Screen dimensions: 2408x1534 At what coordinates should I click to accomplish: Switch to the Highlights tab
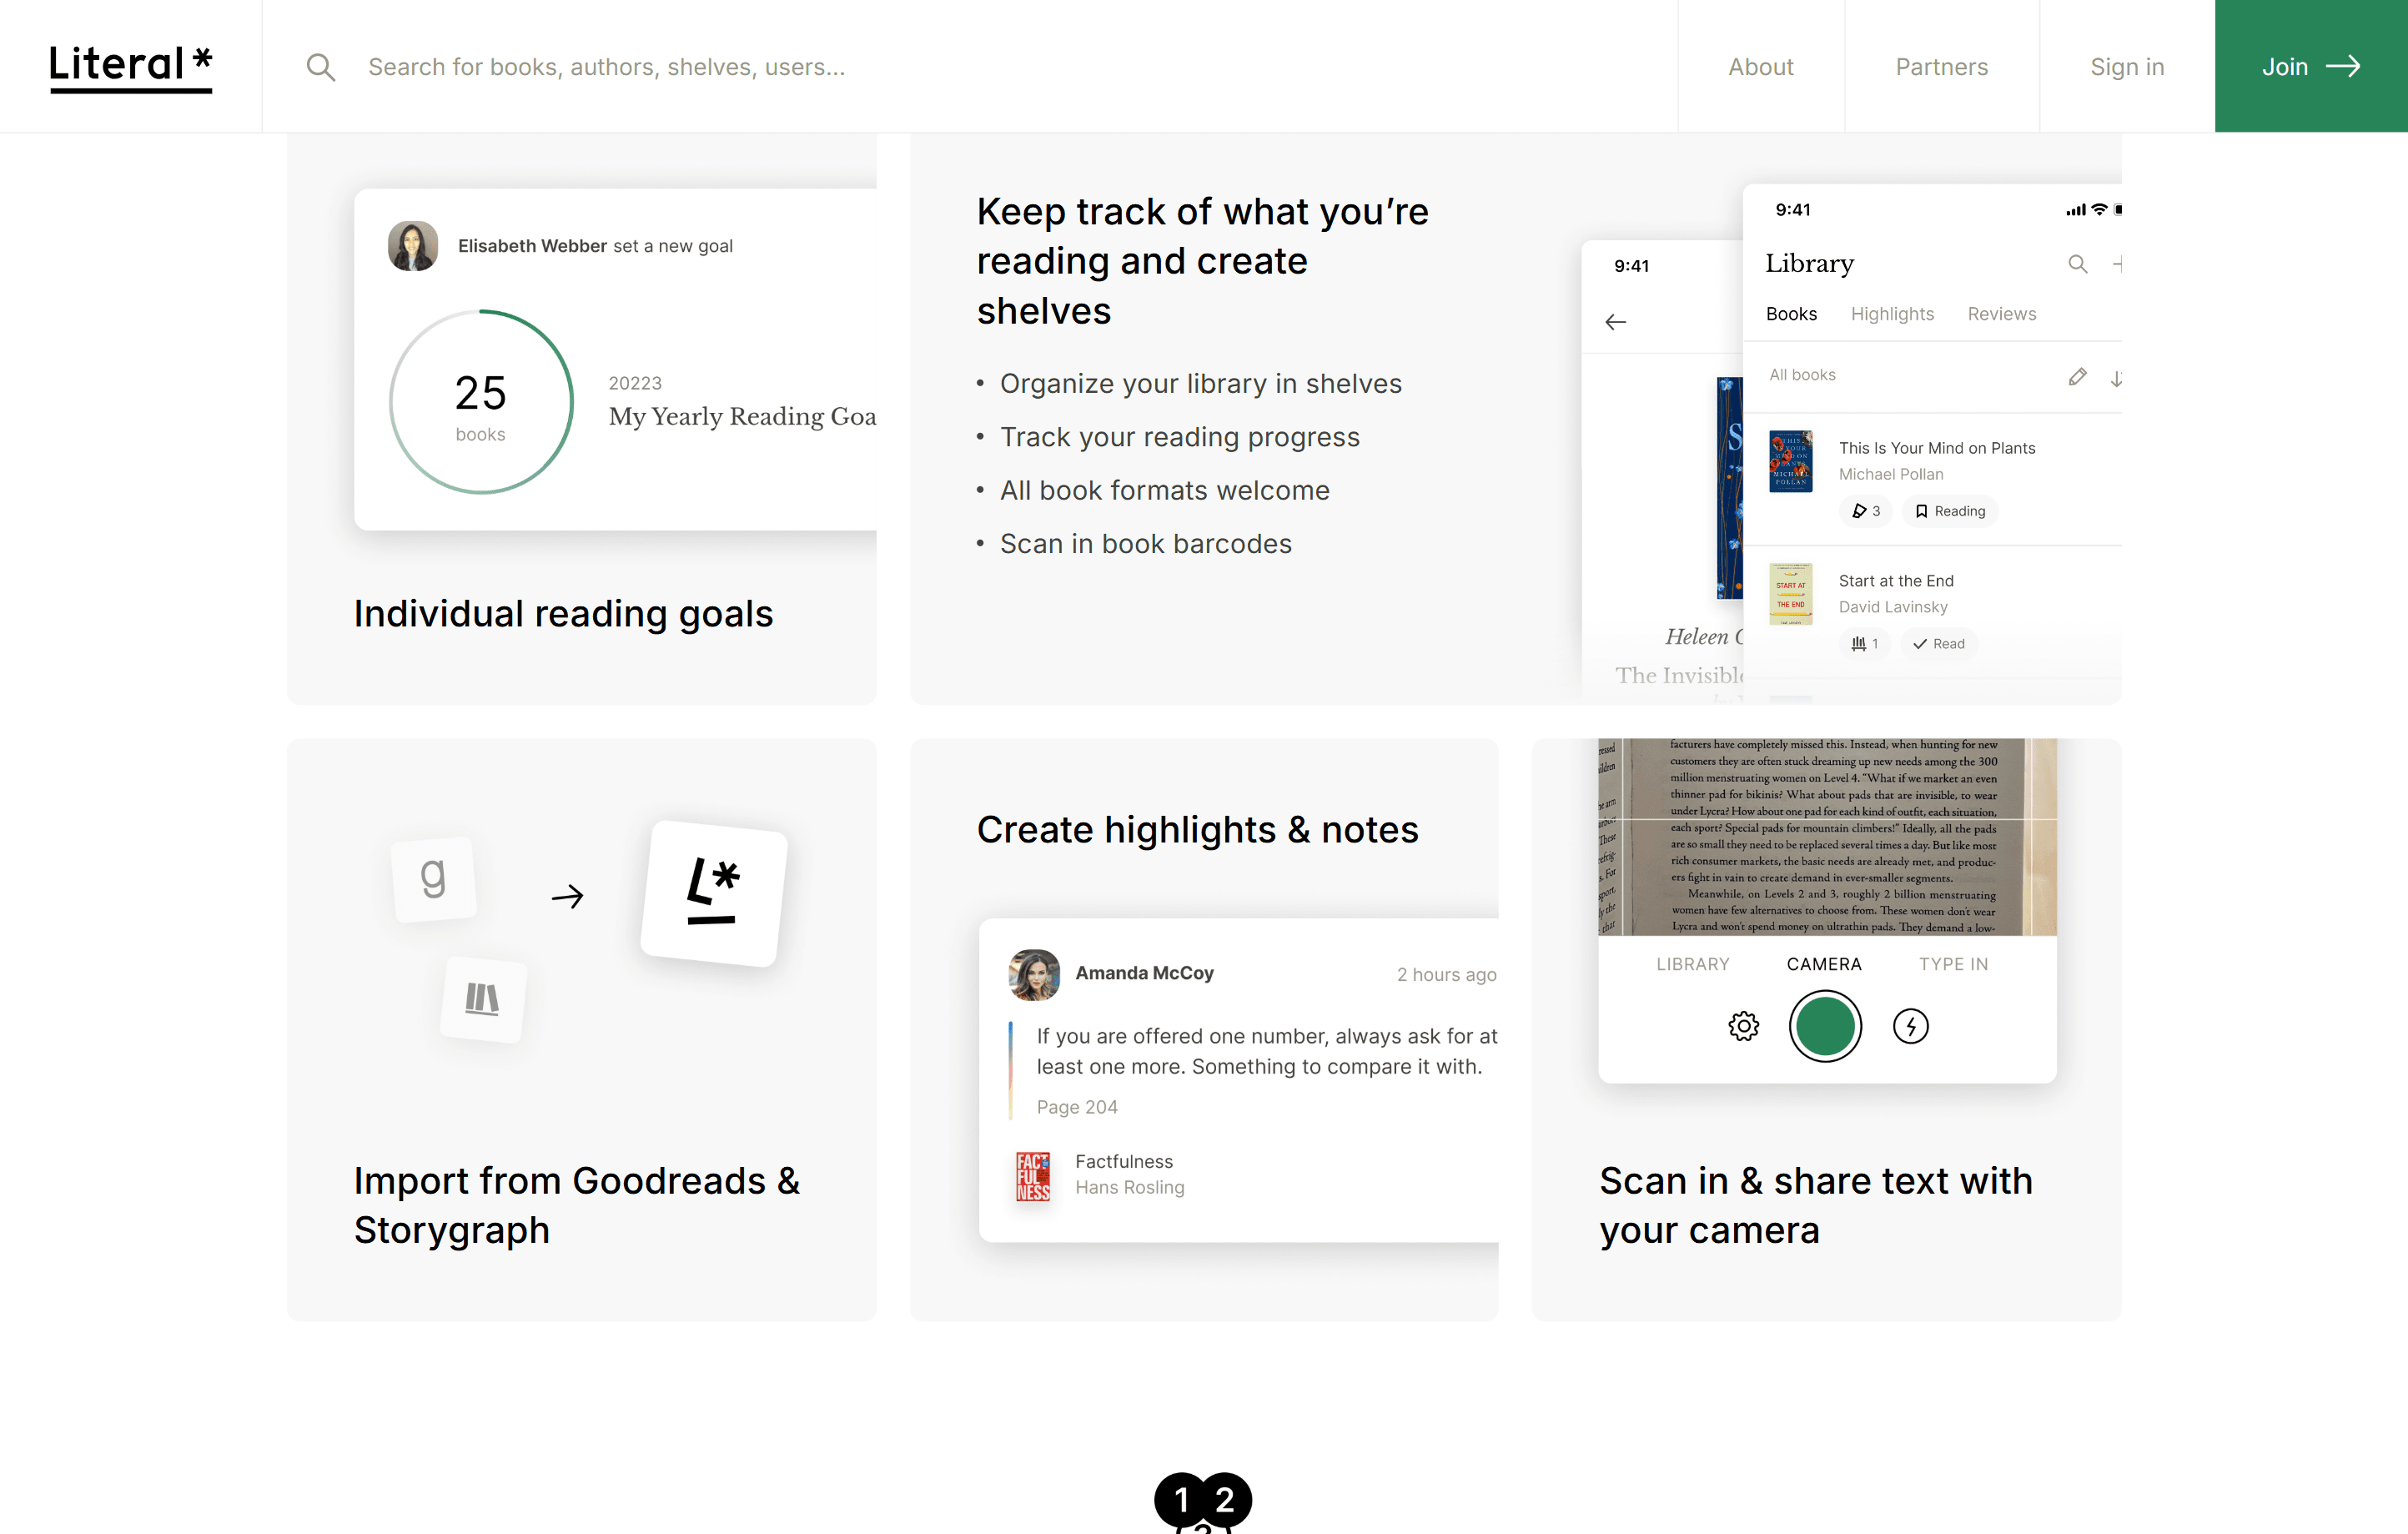1892,314
